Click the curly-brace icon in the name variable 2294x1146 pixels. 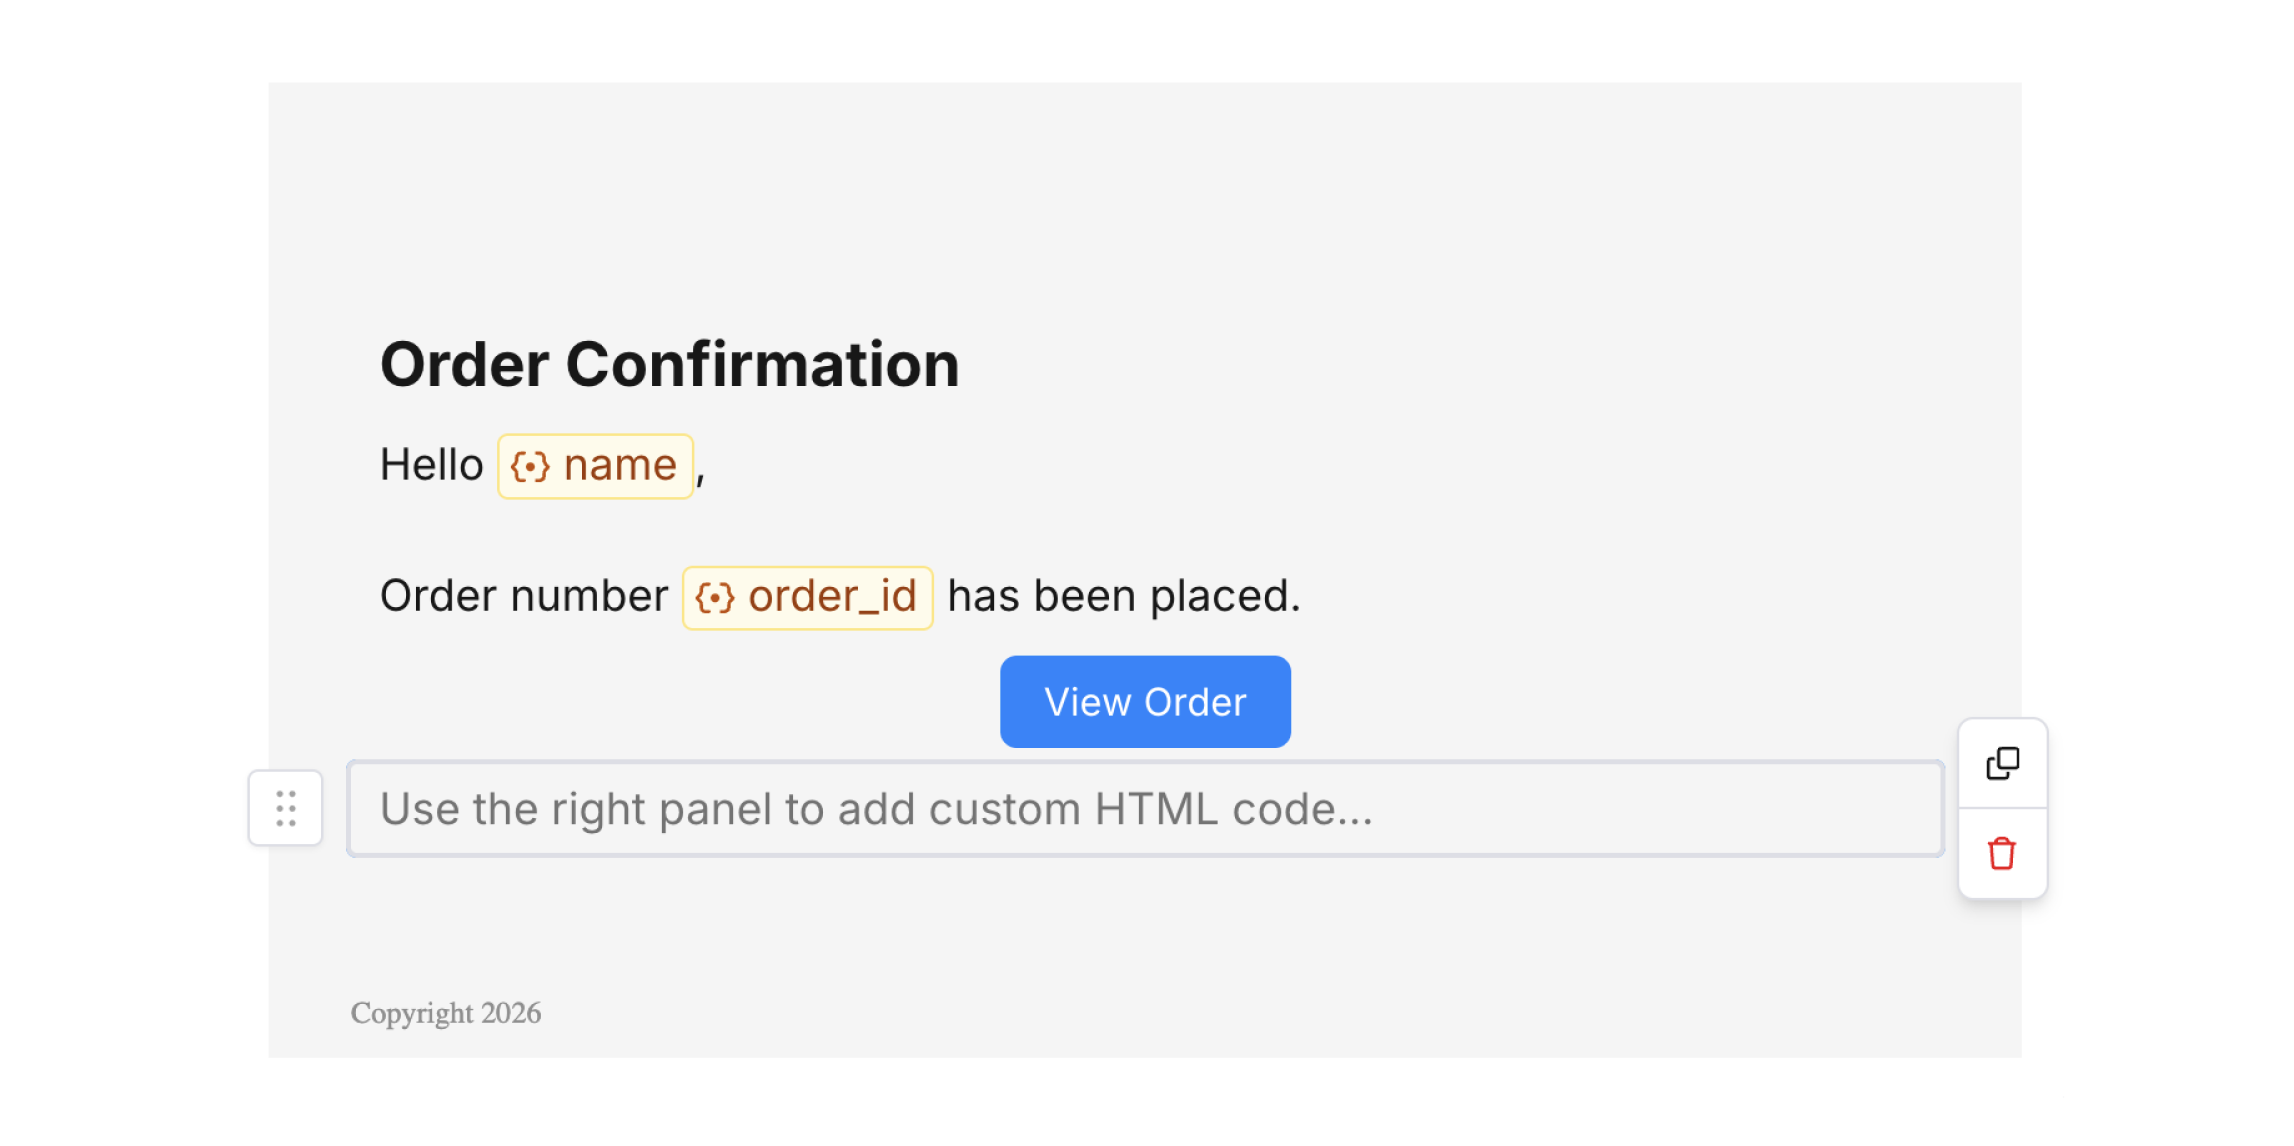point(530,466)
